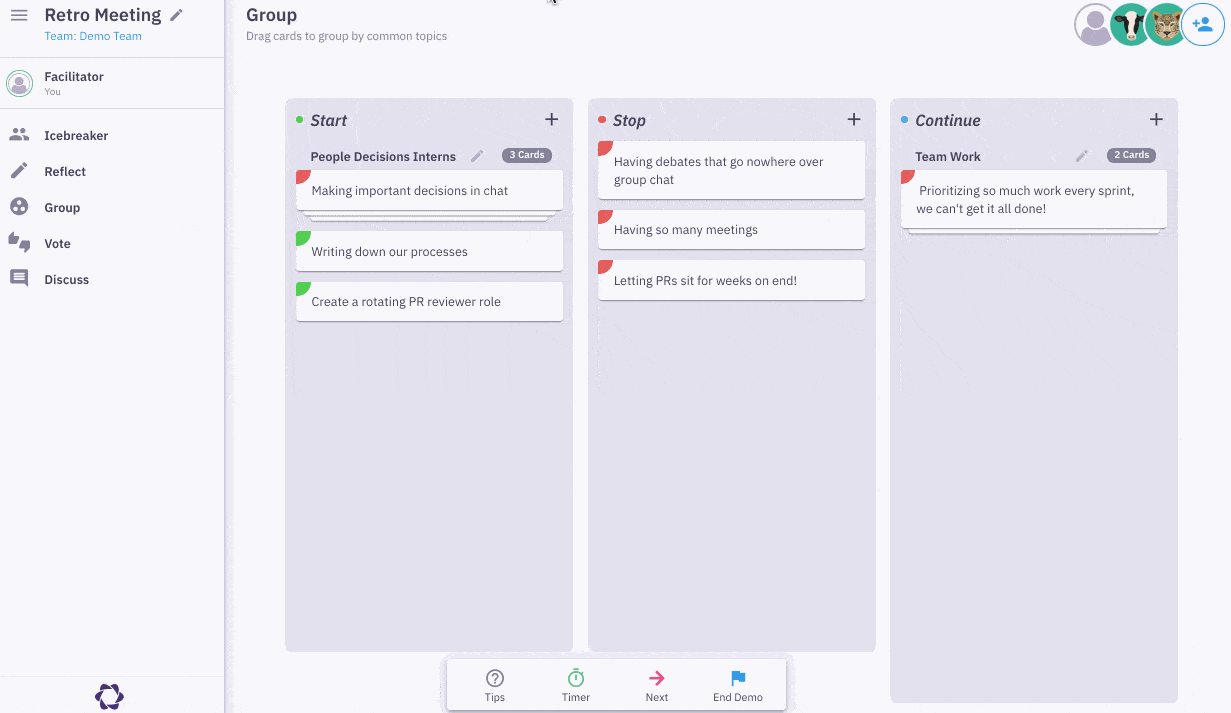Screen dimensions: 1231x713
Task: Click the Continue column heading
Action: click(x=948, y=120)
